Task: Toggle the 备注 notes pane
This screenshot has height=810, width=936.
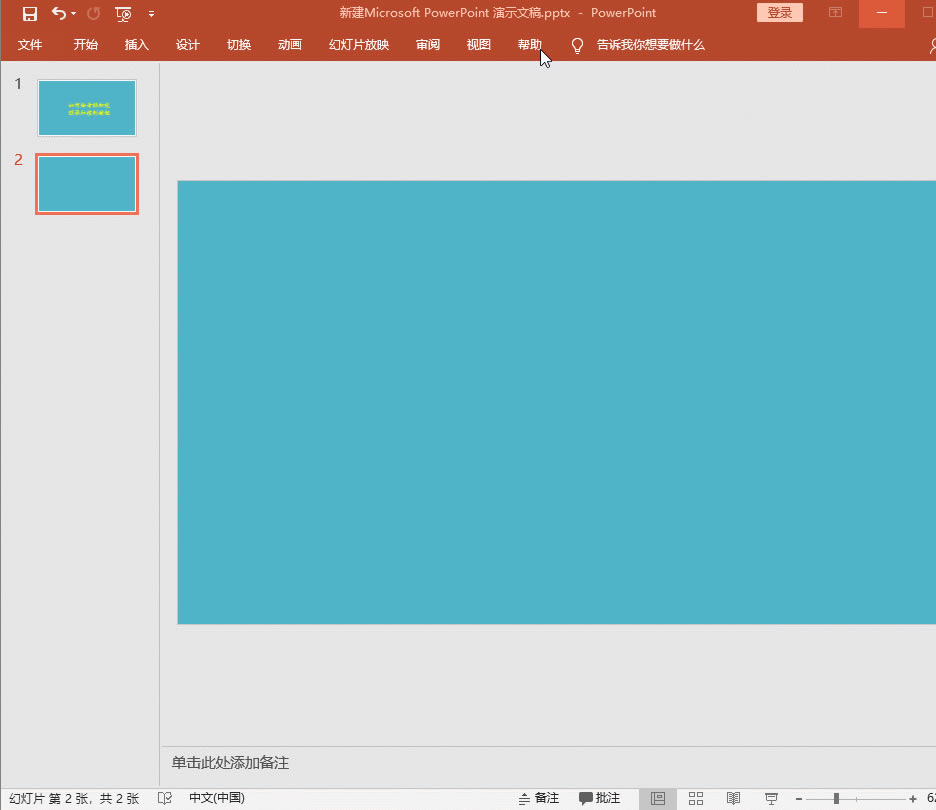Action: (x=538, y=798)
